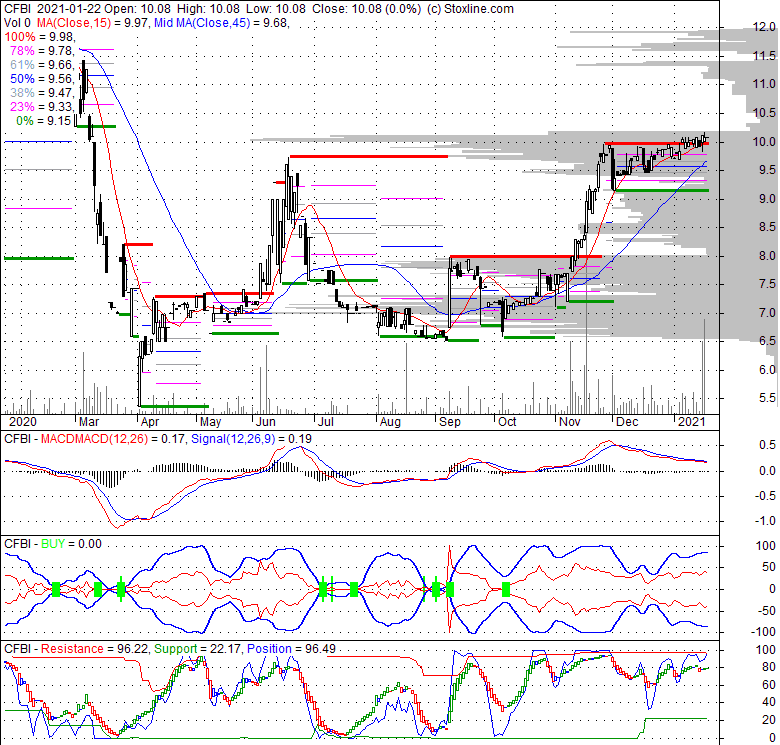
Task: Select the 0% = 9.15 Fibonacci level
Action: point(44,120)
